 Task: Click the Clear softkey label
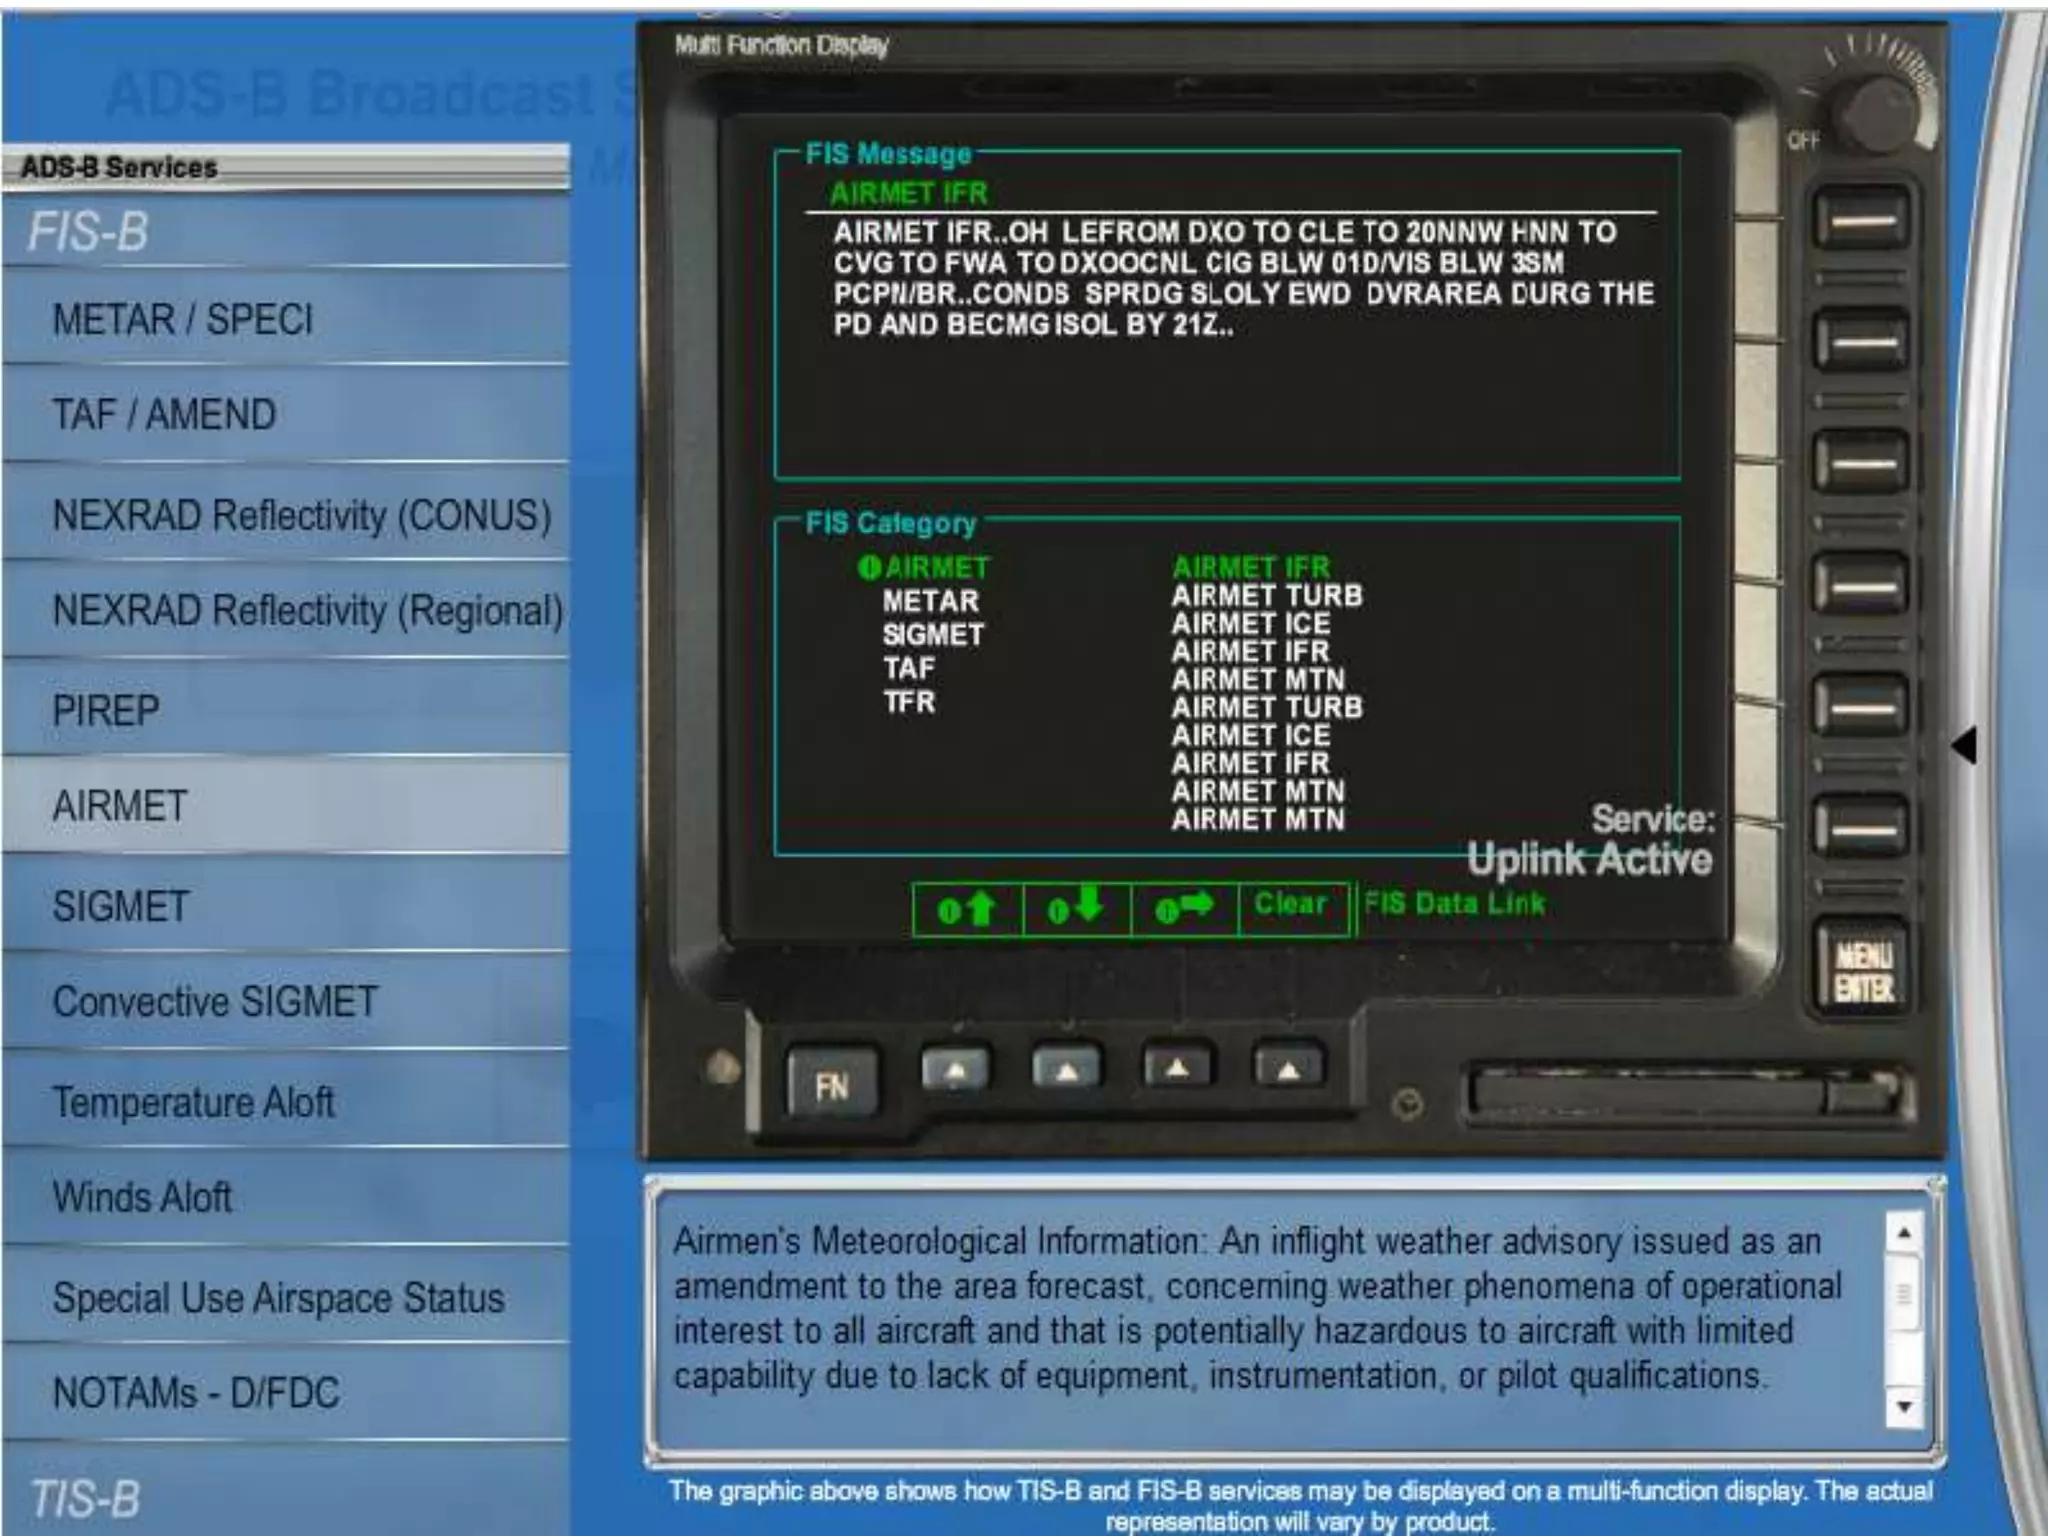(1291, 905)
